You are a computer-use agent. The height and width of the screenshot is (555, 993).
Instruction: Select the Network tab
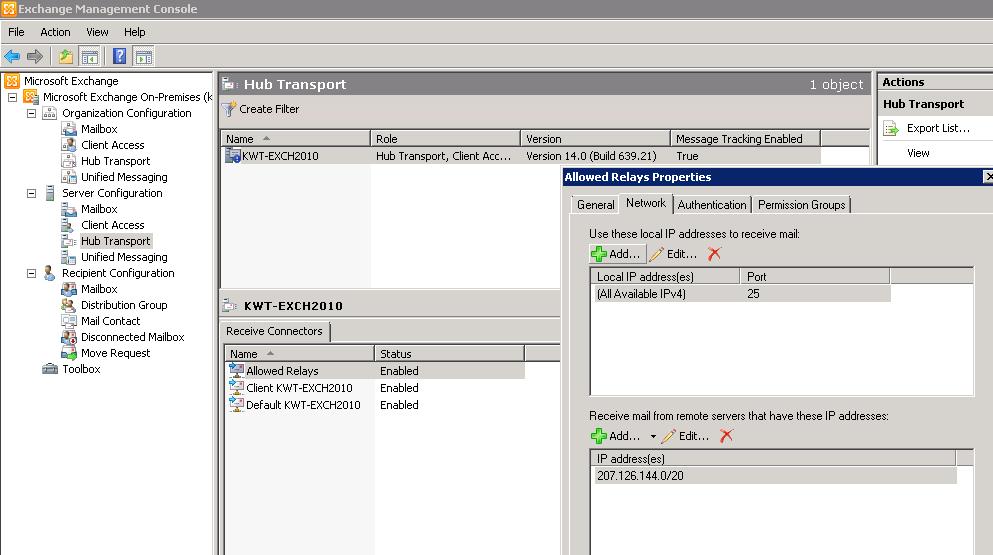coord(645,203)
